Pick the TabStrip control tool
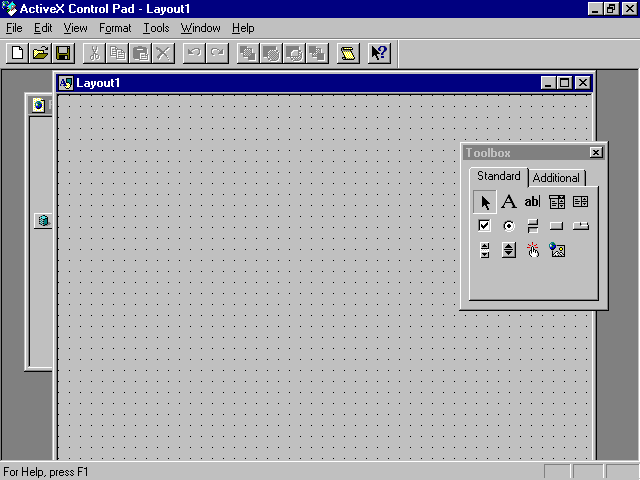Image resolution: width=640 pixels, height=480 pixels. [x=581, y=226]
